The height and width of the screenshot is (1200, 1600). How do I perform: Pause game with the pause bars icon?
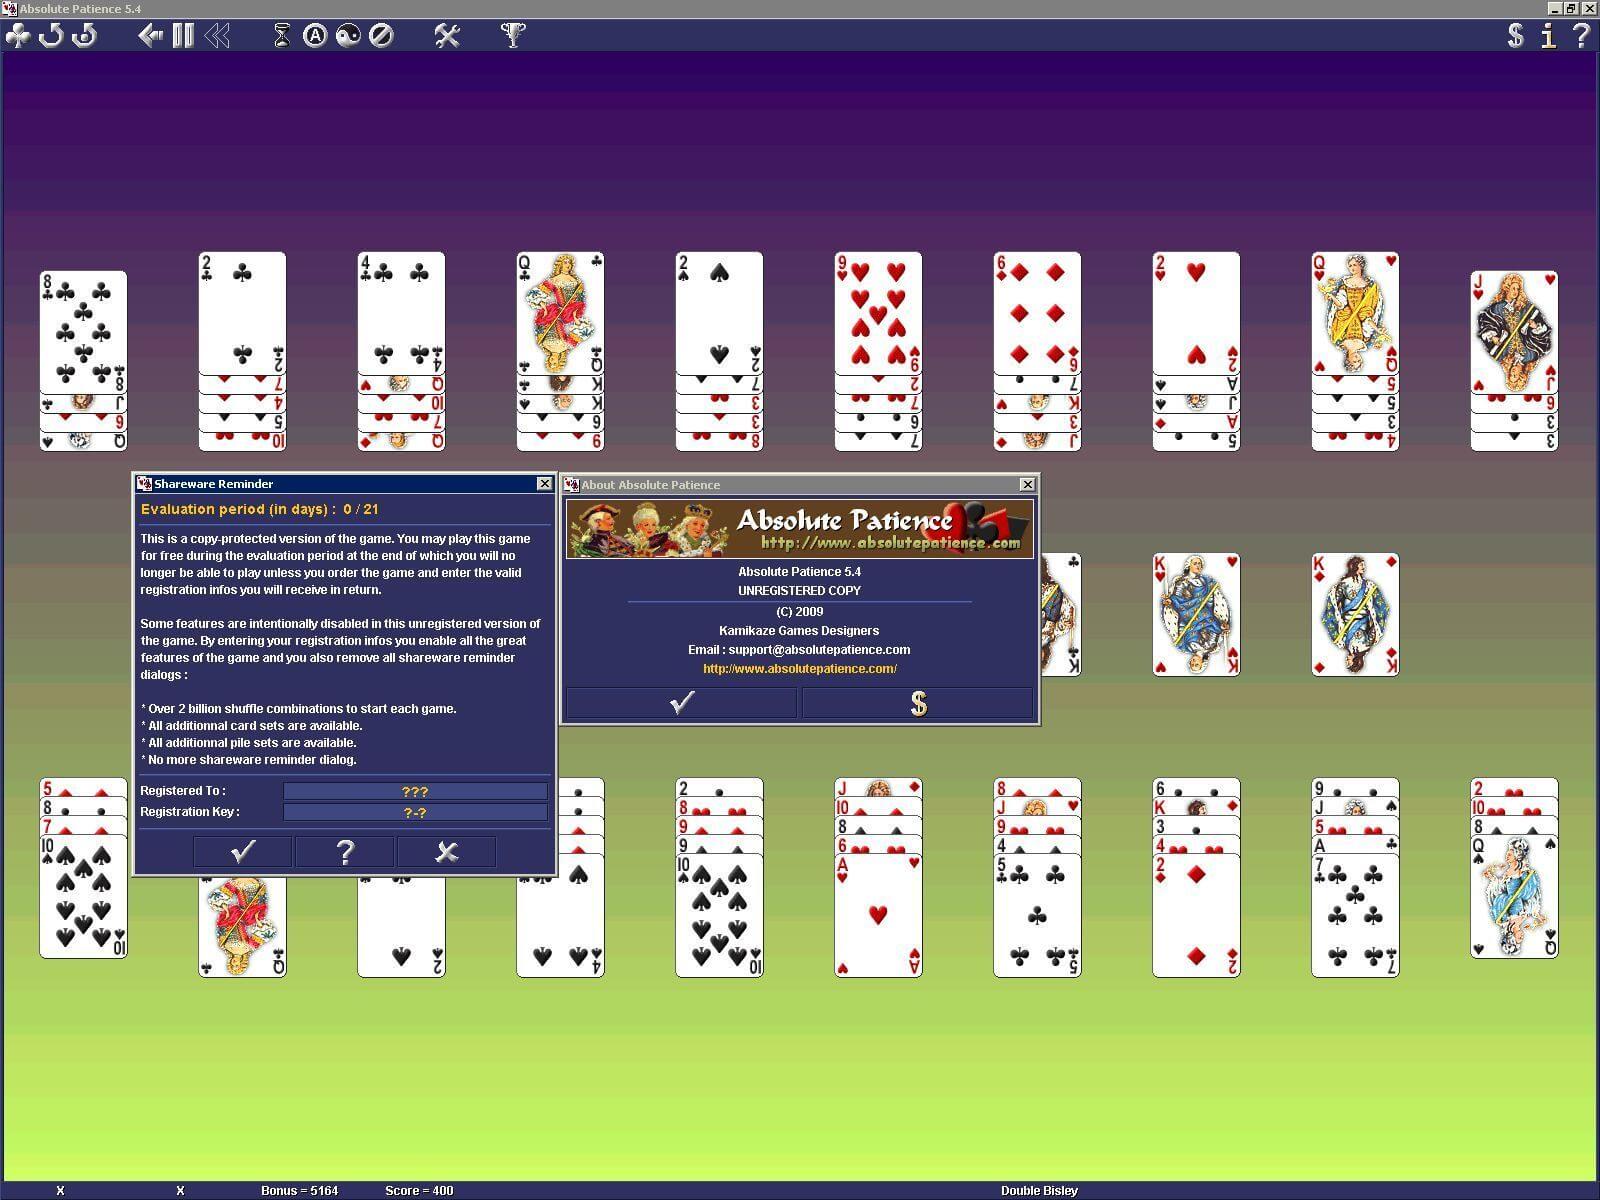click(183, 36)
